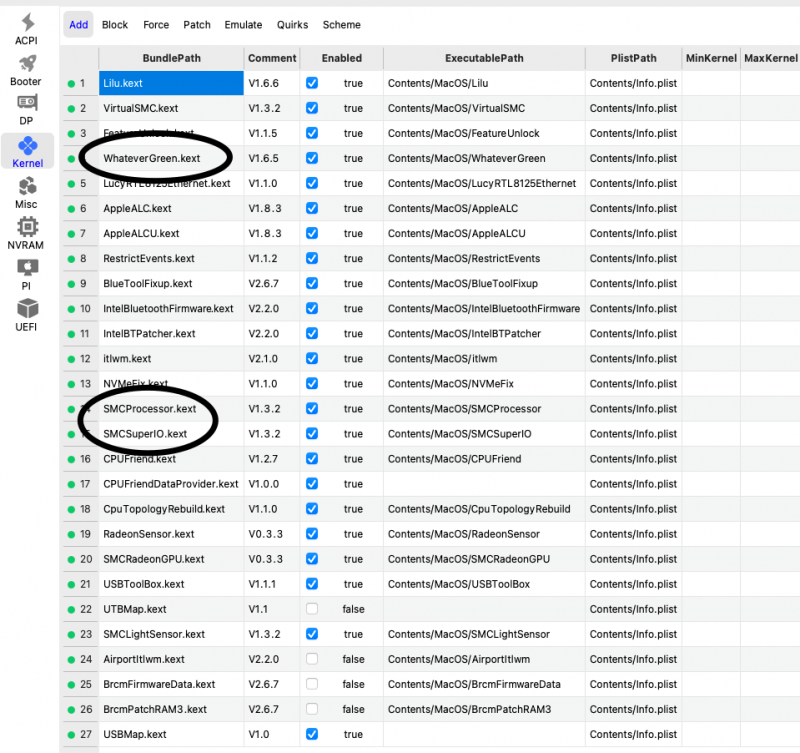Click green status dot of AppleALC.kext row
800x753 pixels.
[x=71, y=209]
